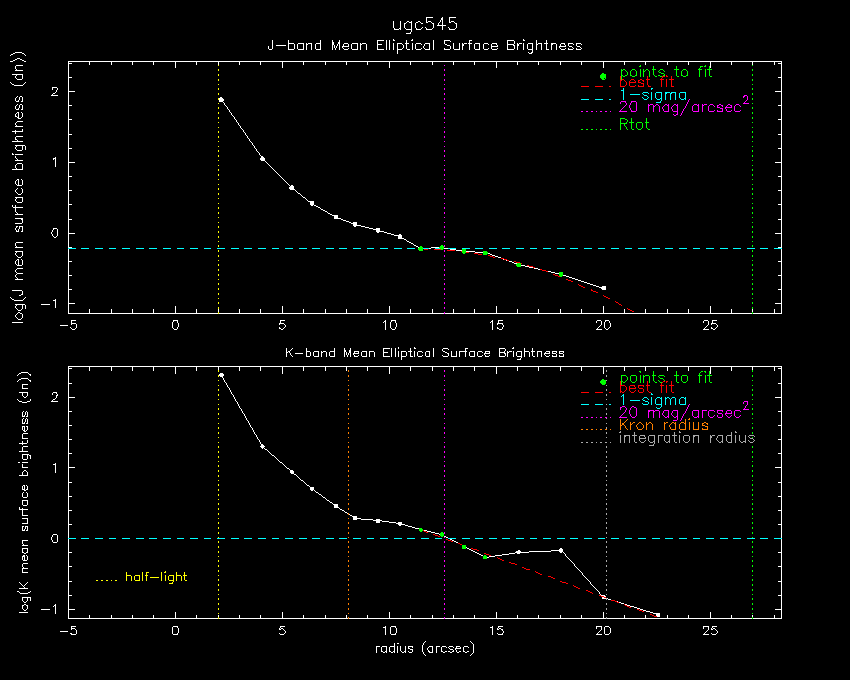Click the 'Rtot' legend entry in J-band plot
This screenshot has width=850, height=680.
(635, 125)
